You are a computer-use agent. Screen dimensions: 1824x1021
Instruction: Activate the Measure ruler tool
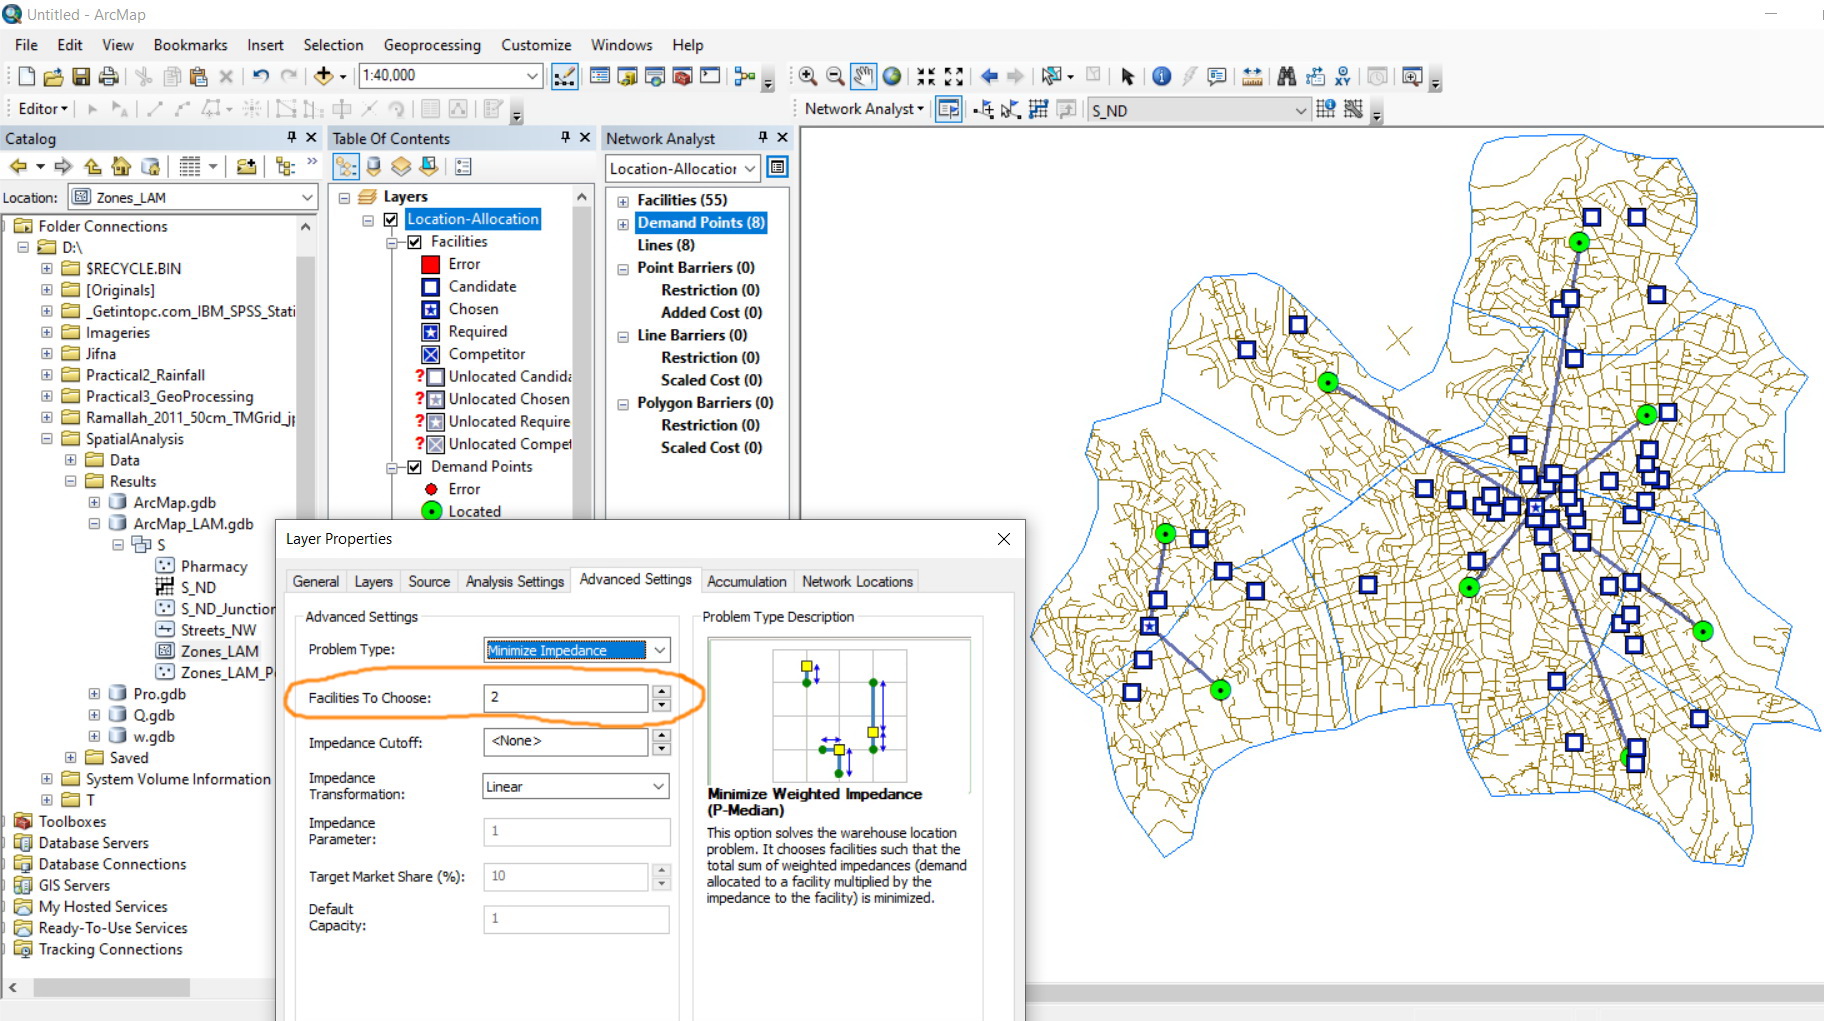[1251, 76]
